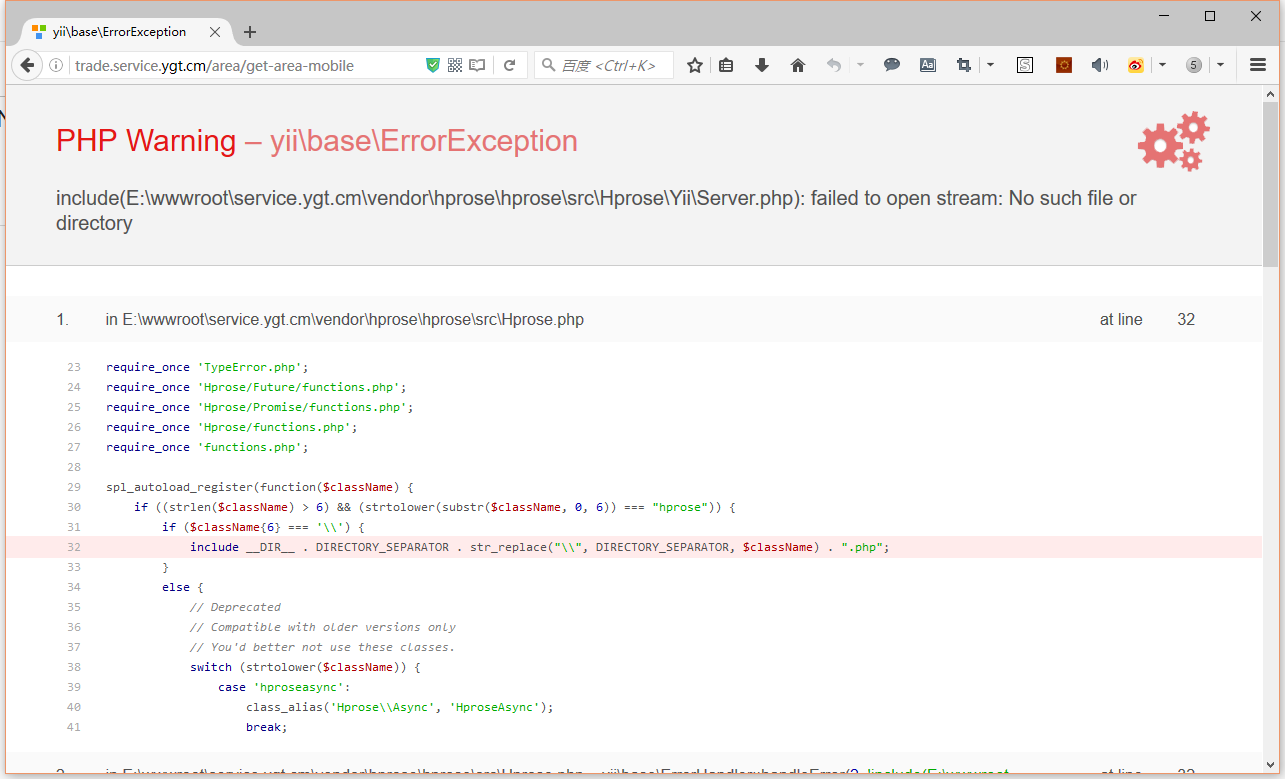Viewport: 1285px width, 779px height.
Task: Open the QR code icon in address bar
Action: 455,65
